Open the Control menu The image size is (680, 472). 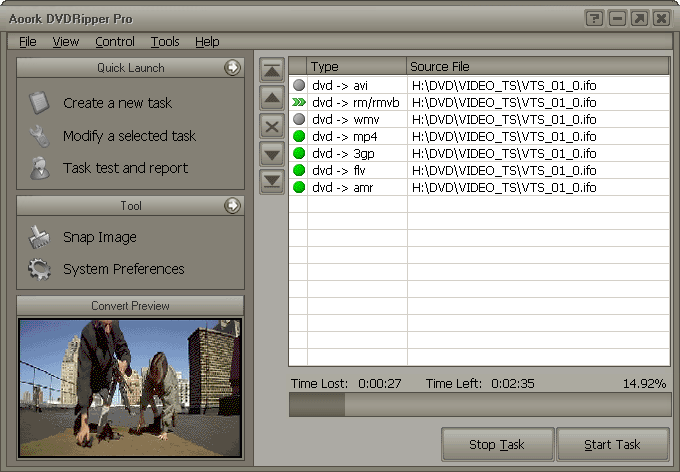[x=115, y=42]
